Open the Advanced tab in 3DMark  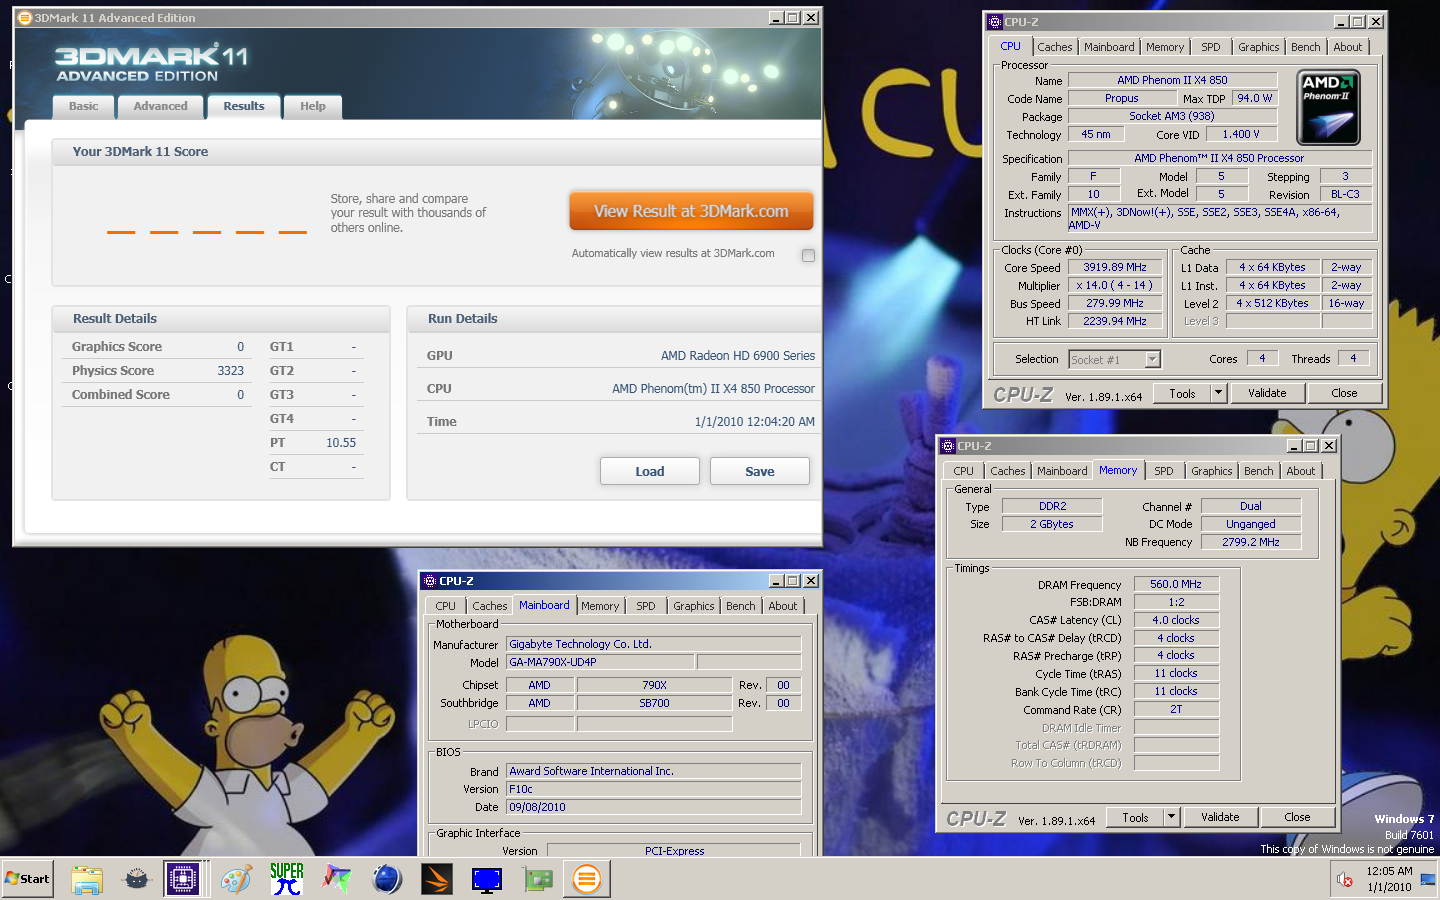click(x=160, y=106)
